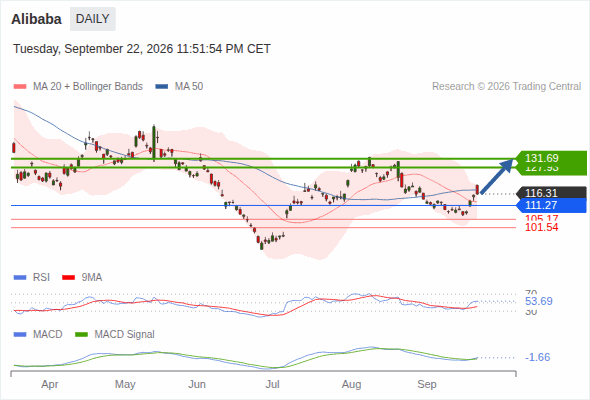Click the RSI legend blue swatch
Image resolution: width=590 pixels, height=400 pixels.
(20, 278)
